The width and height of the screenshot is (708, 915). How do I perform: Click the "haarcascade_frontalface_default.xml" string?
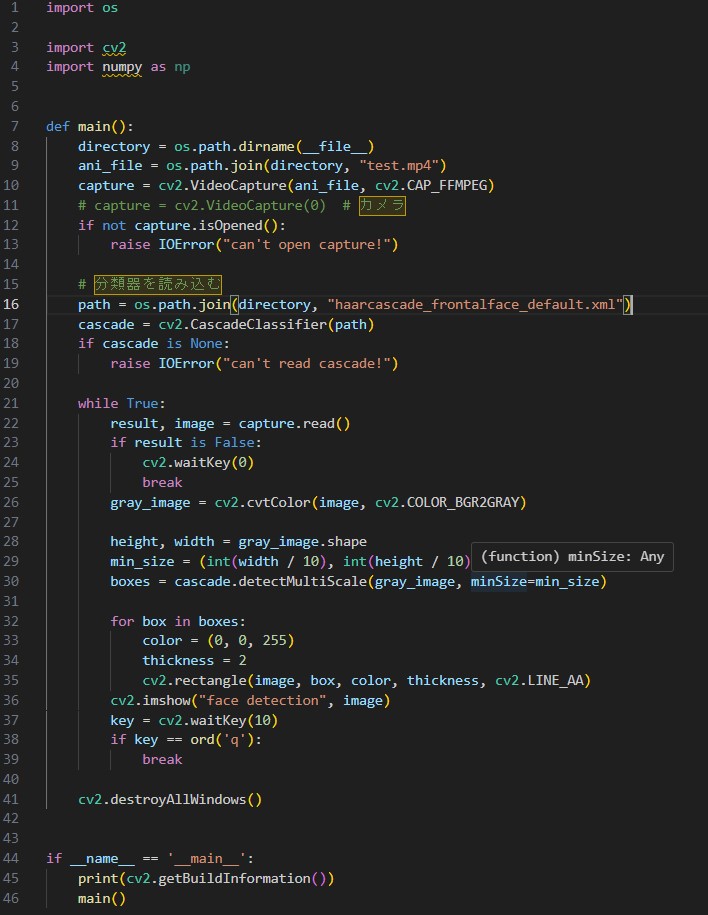[x=476, y=304]
